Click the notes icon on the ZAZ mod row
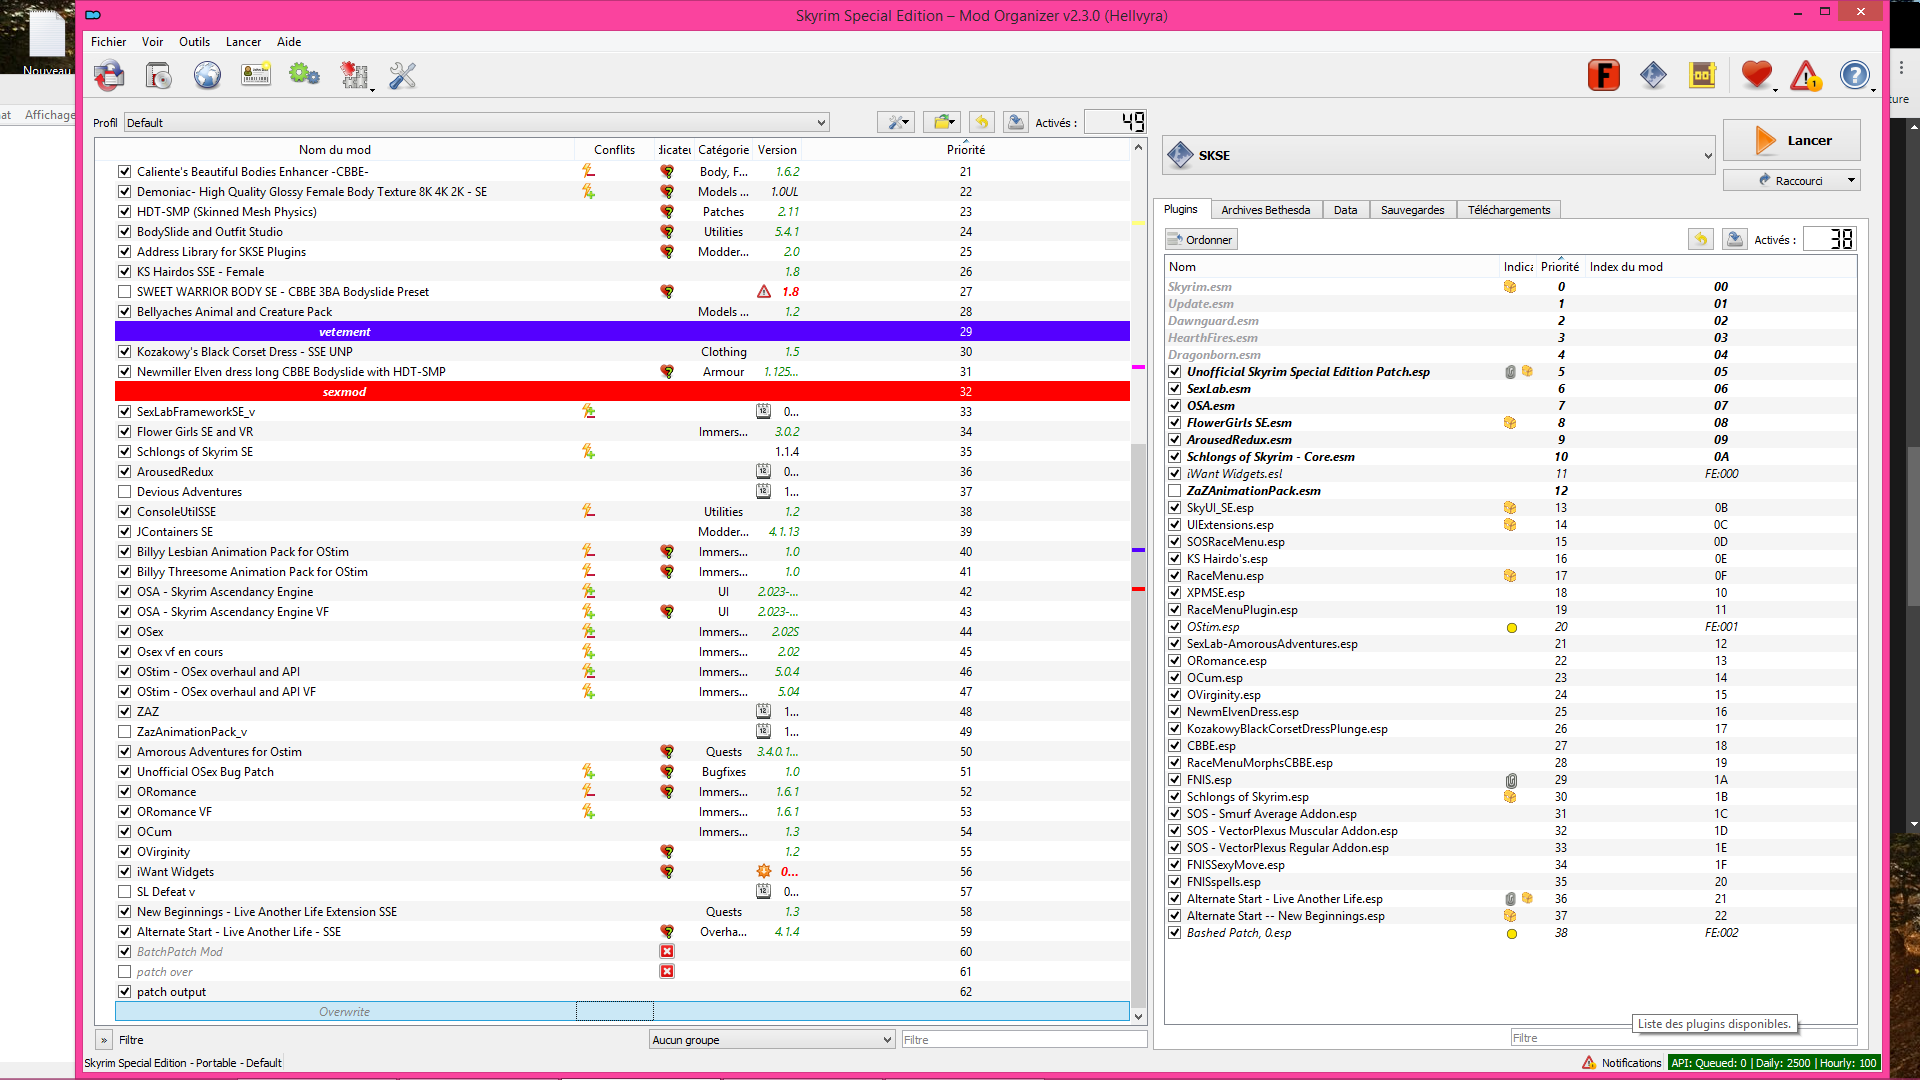Viewport: 1920px width, 1080px height. point(763,712)
